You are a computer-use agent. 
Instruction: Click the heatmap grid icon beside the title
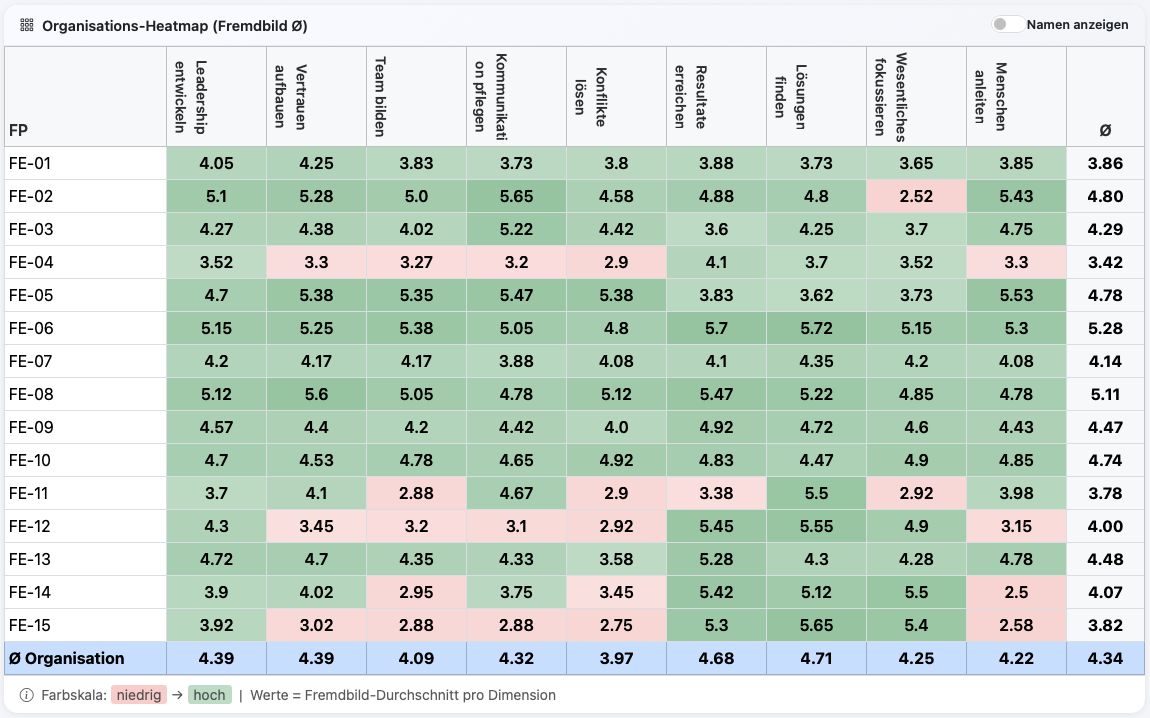click(x=27, y=26)
